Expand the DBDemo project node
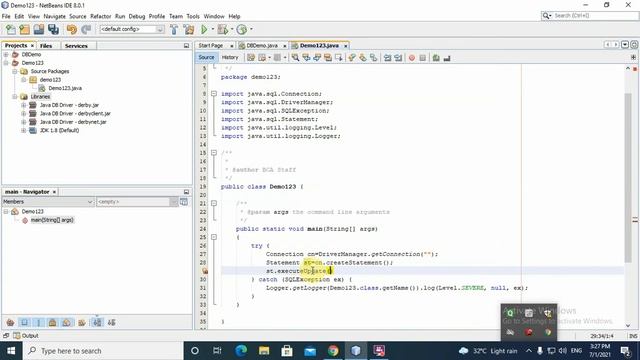Image resolution: width=640 pixels, height=360 pixels. point(6,54)
